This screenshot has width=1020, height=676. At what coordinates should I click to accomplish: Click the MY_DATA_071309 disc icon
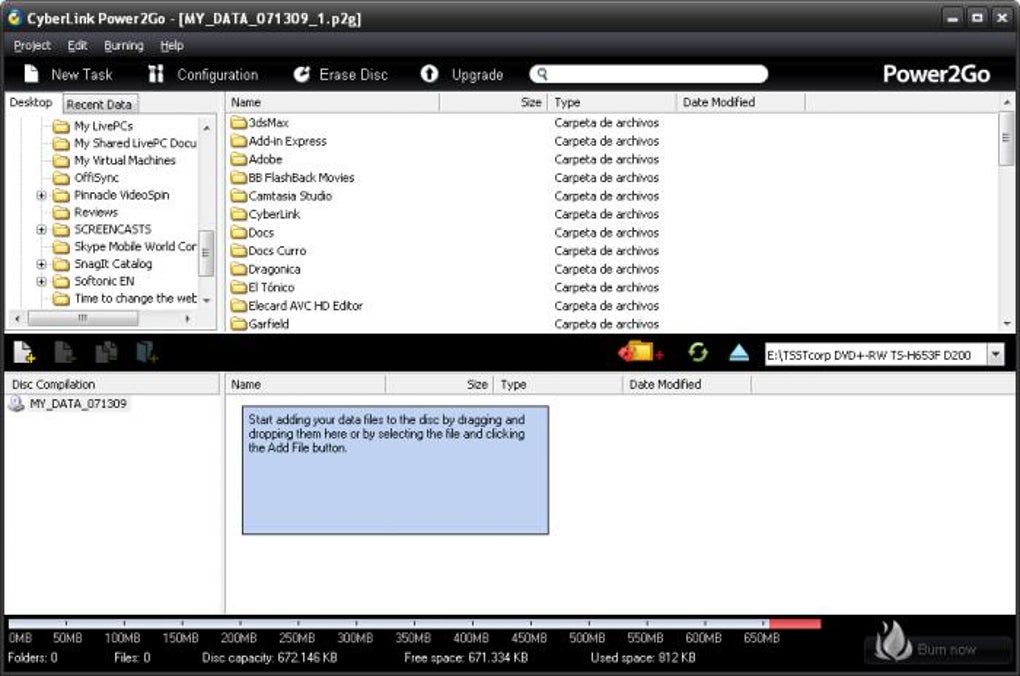coord(16,404)
